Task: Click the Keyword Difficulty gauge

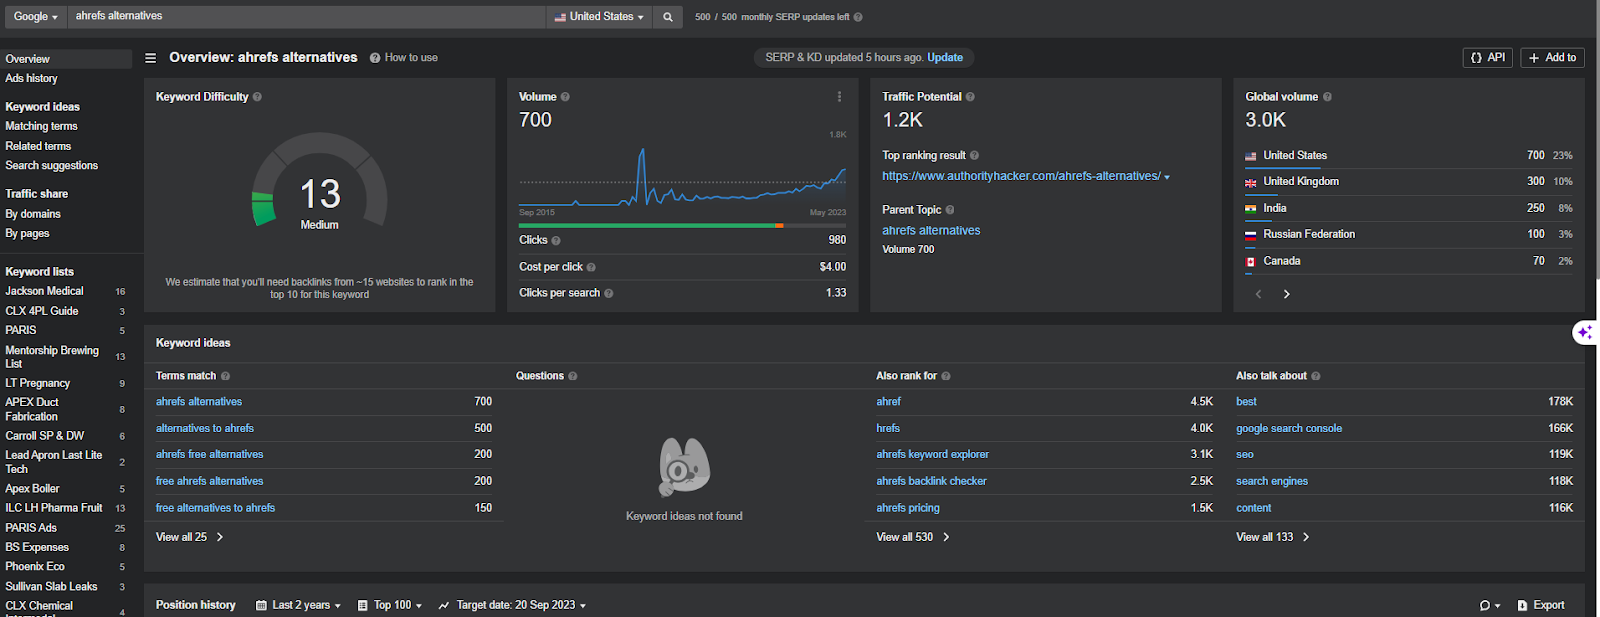Action: pos(319,182)
